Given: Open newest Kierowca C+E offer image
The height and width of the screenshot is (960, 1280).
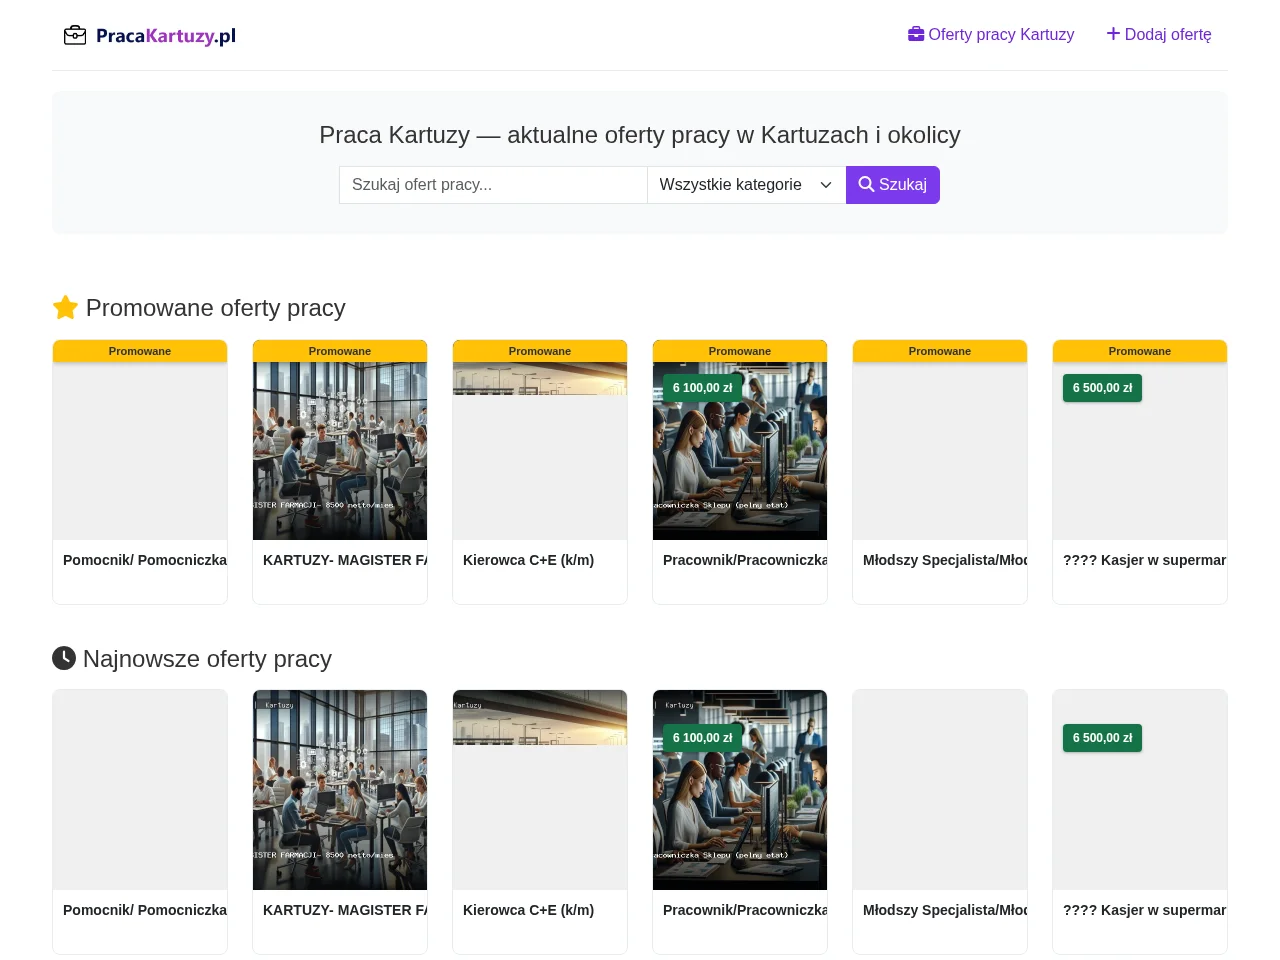Looking at the screenshot, I should [540, 790].
